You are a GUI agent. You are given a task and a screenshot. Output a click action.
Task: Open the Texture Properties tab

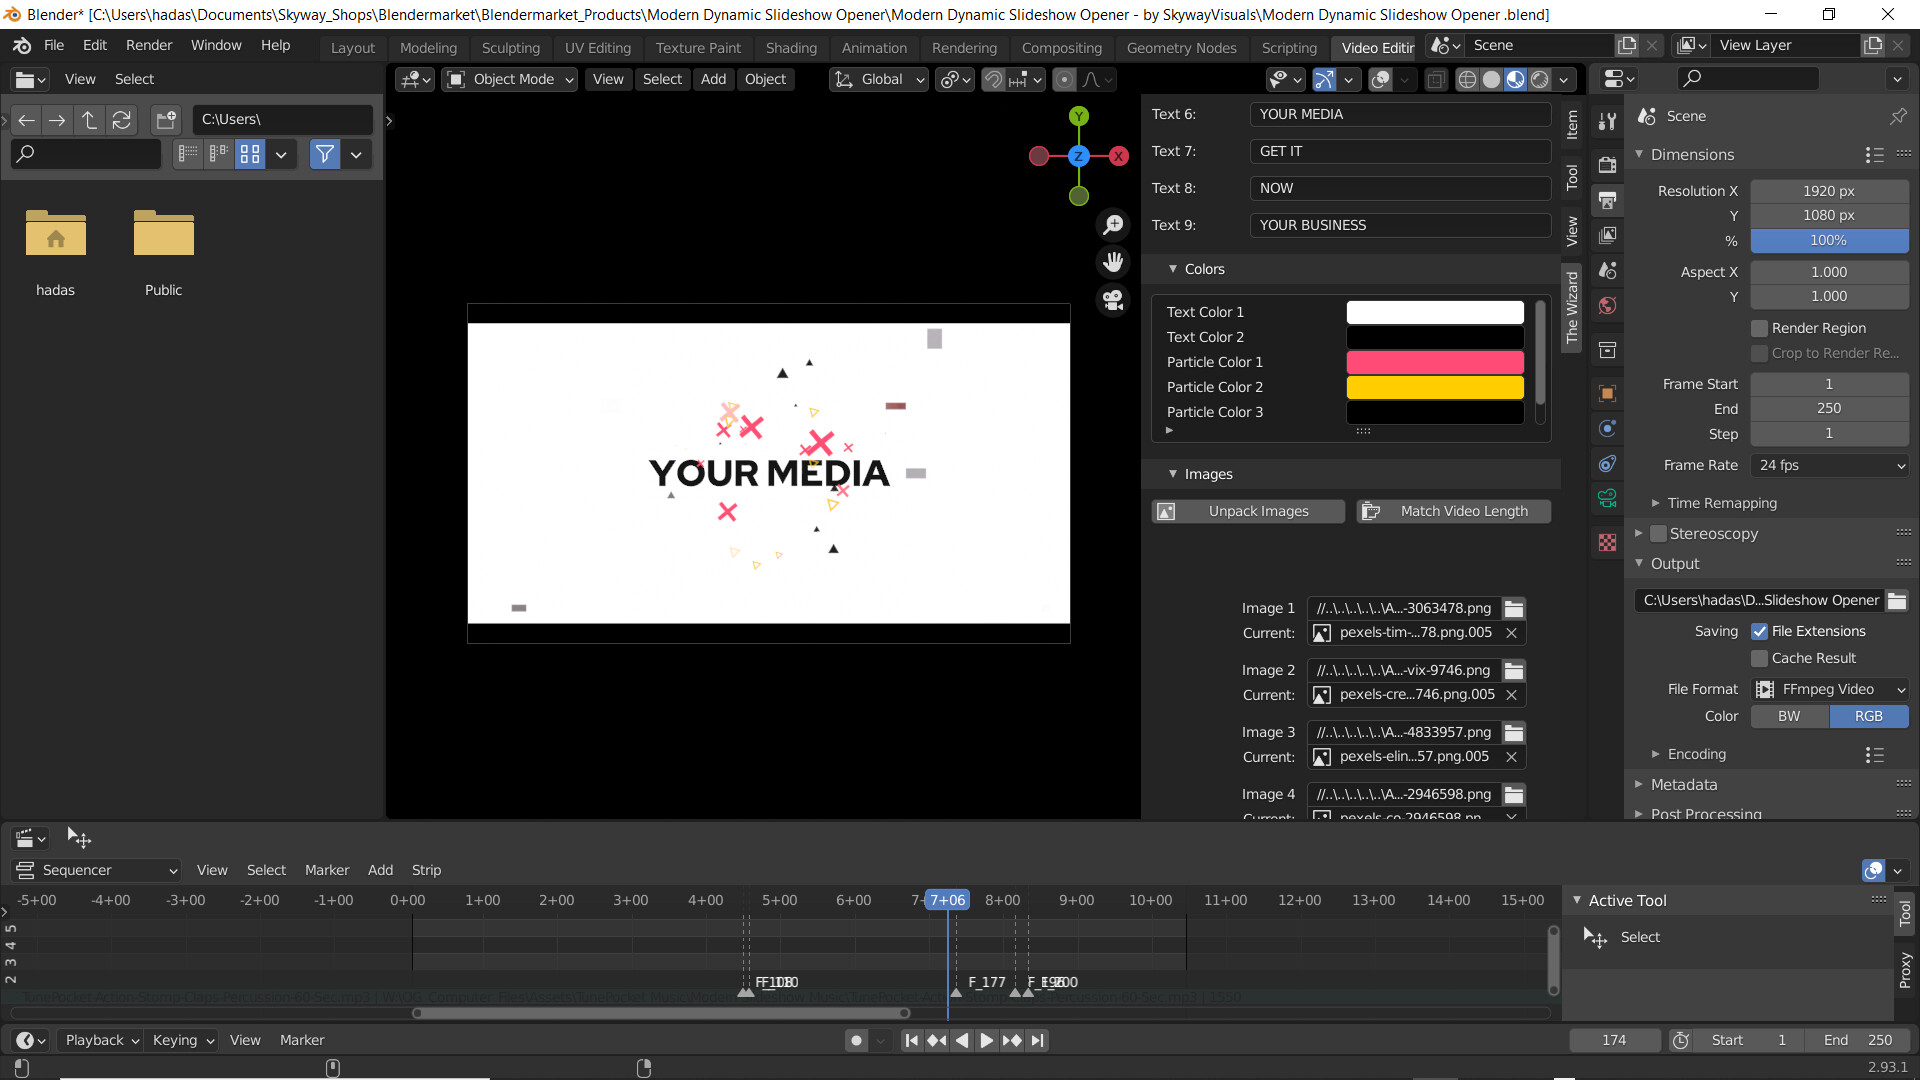[1607, 541]
